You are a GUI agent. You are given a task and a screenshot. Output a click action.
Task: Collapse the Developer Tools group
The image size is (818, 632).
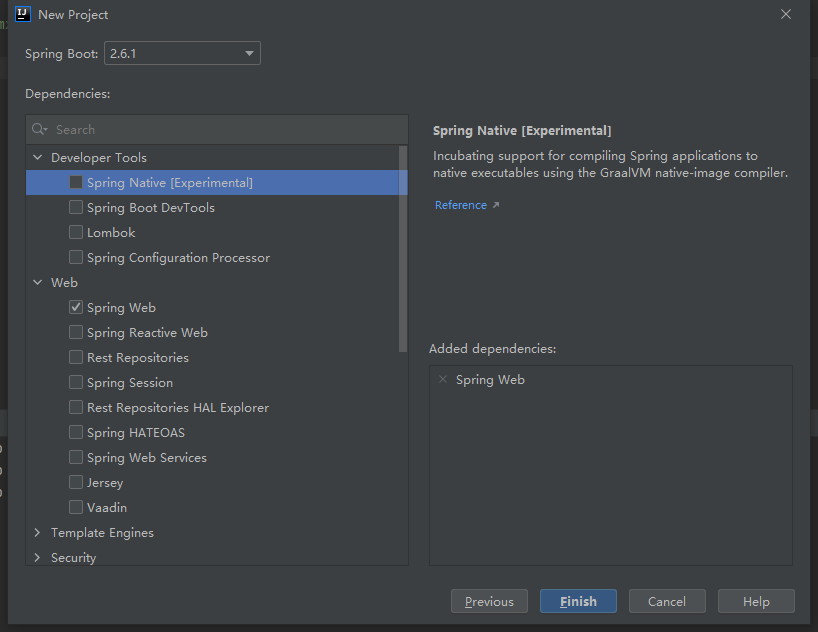(38, 157)
